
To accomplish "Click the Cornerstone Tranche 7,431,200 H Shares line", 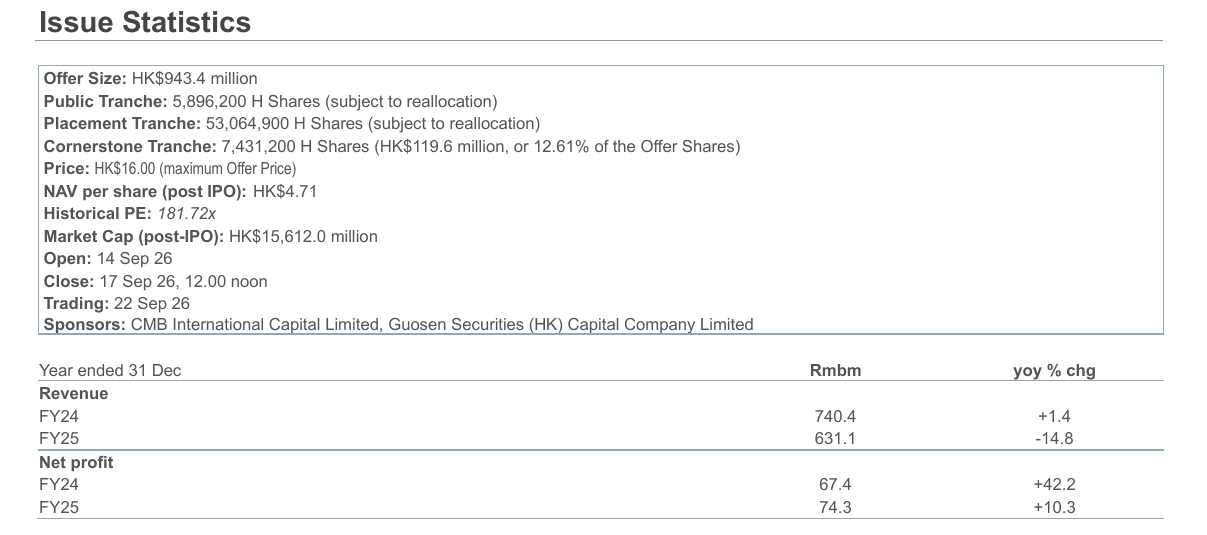I will [x=392, y=147].
